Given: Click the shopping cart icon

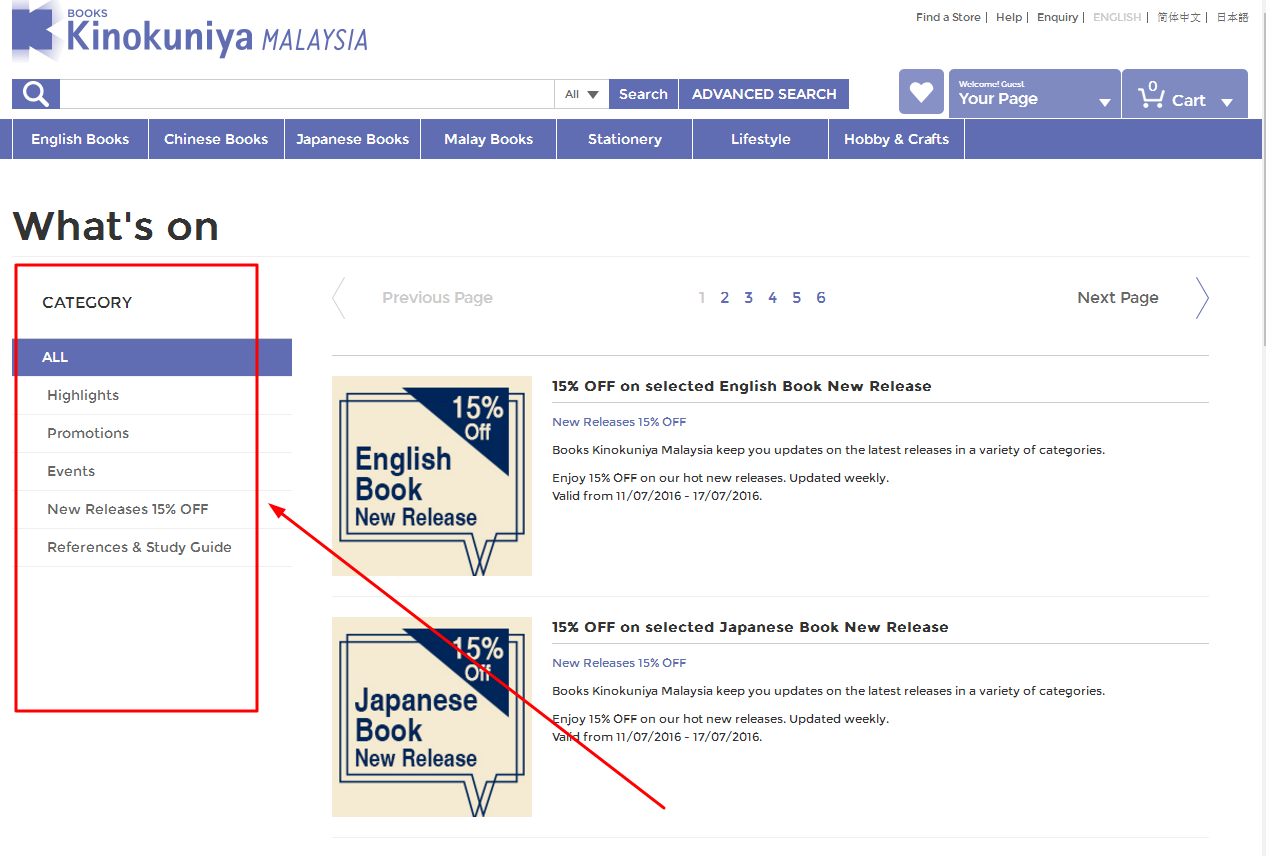Looking at the screenshot, I should [x=1151, y=93].
